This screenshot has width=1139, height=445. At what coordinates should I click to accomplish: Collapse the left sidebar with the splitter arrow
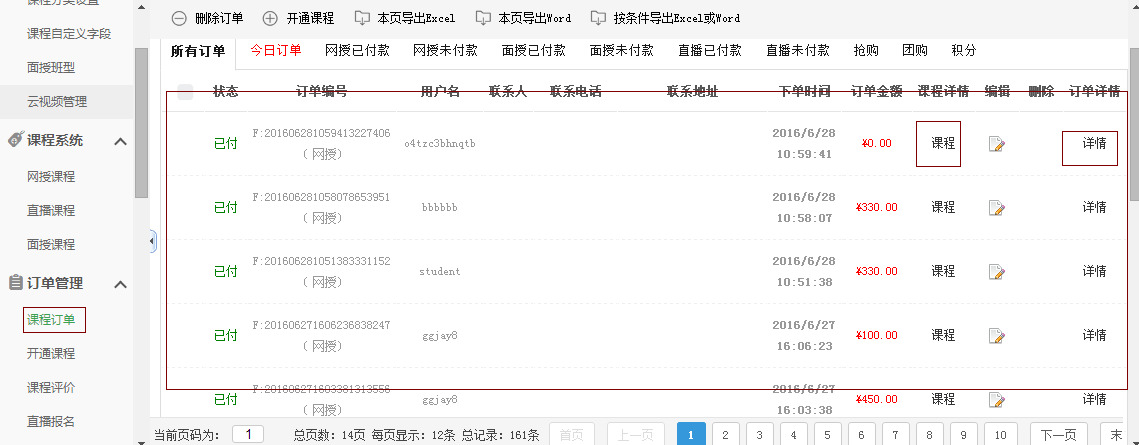[152, 241]
